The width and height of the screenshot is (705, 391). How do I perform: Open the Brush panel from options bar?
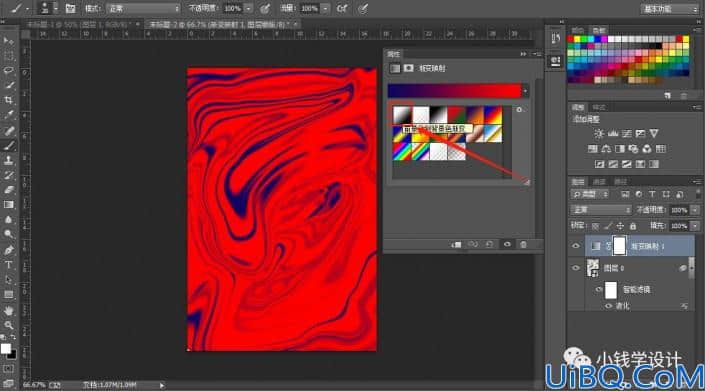click(x=70, y=8)
